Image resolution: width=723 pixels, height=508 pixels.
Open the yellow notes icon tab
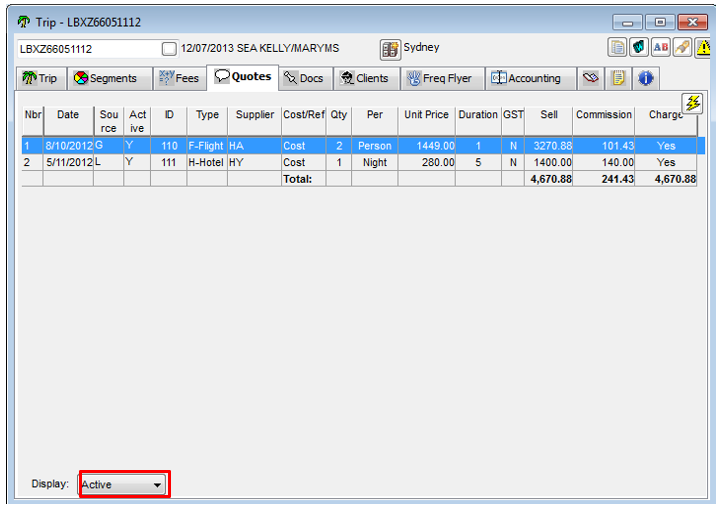tap(618, 78)
